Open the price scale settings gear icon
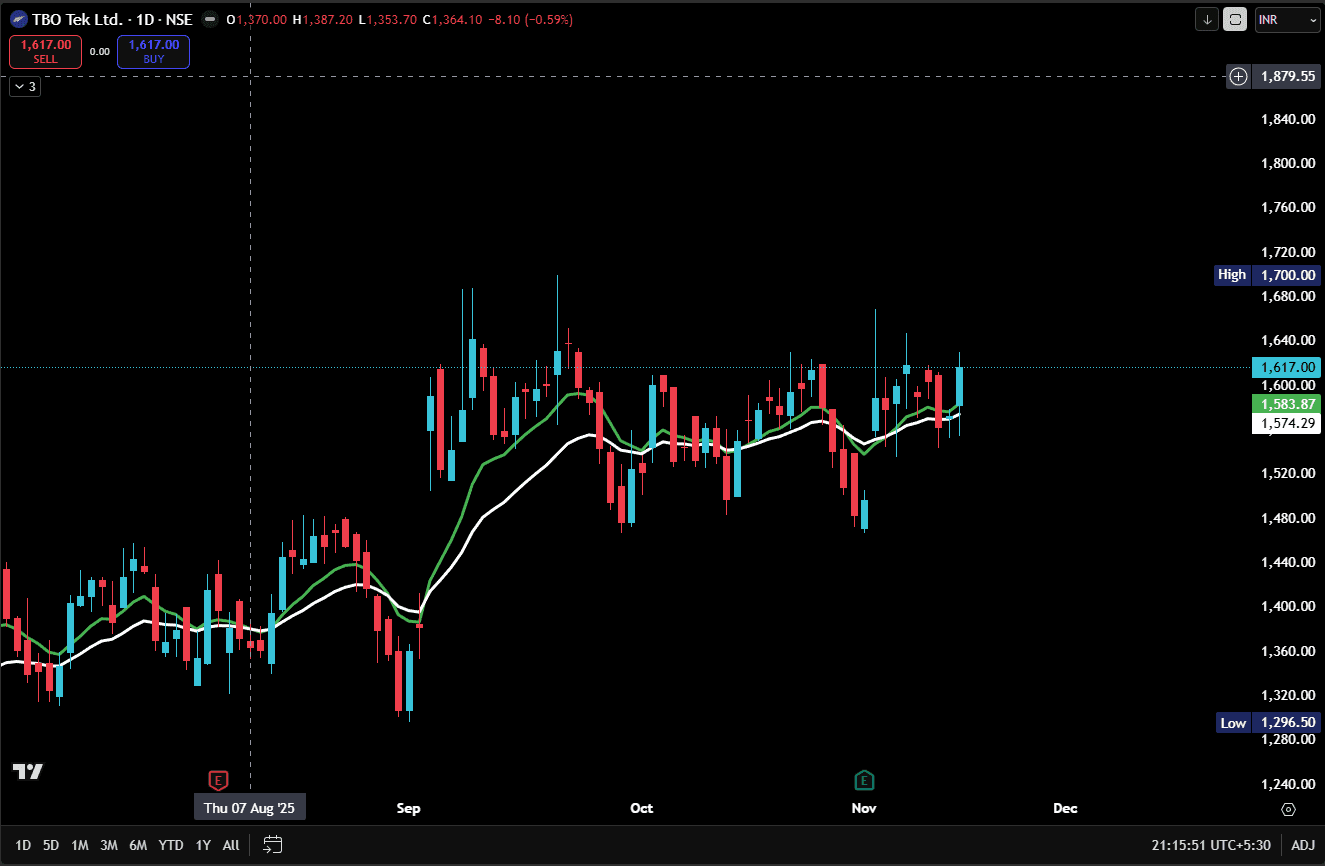This screenshot has width=1325, height=866. 1288,809
